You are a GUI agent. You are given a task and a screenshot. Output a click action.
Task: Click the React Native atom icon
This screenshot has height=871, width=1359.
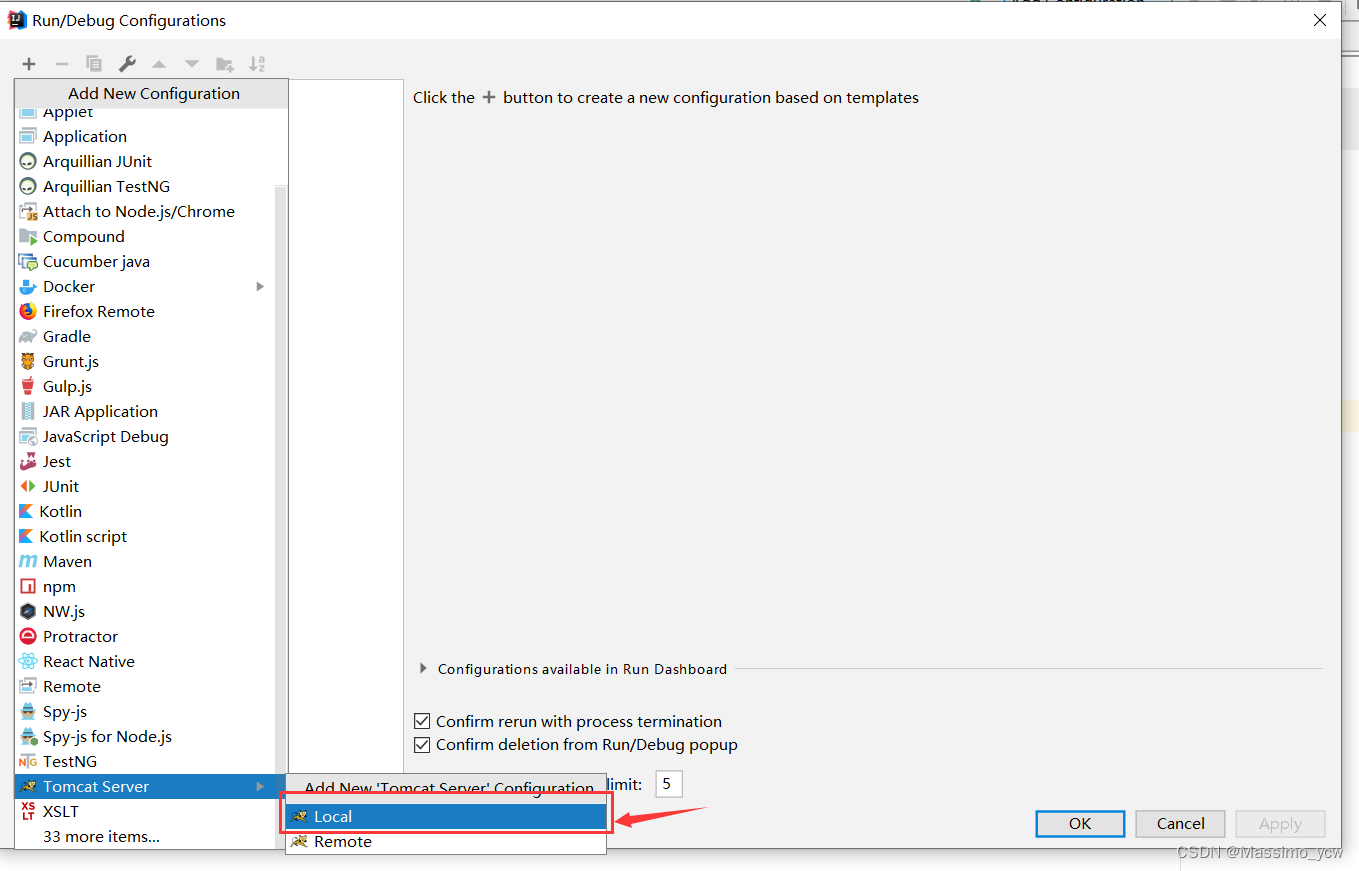[x=28, y=661]
